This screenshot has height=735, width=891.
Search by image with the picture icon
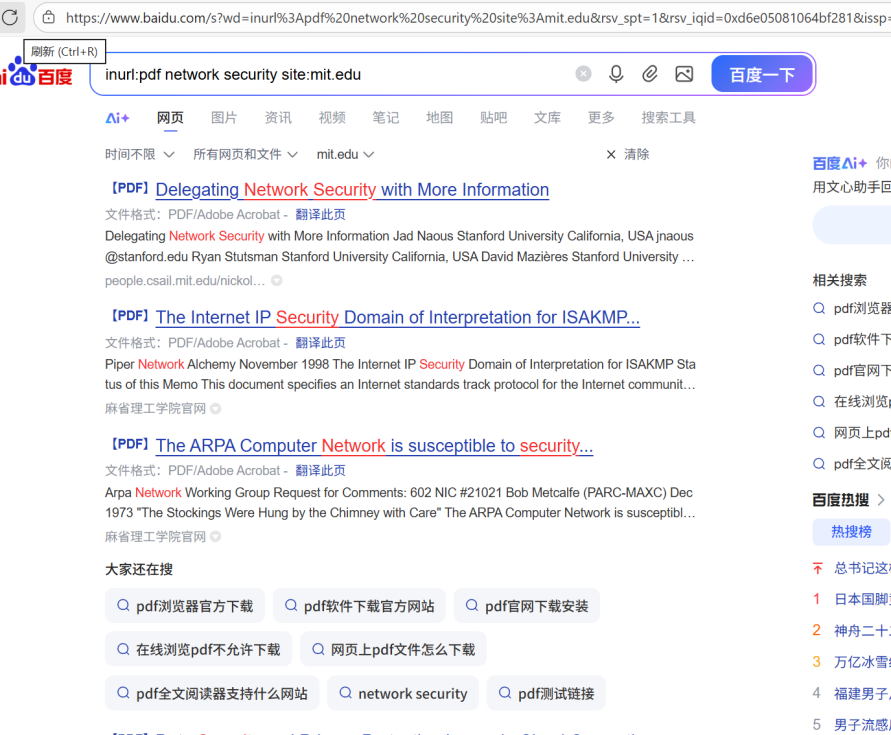click(x=684, y=74)
